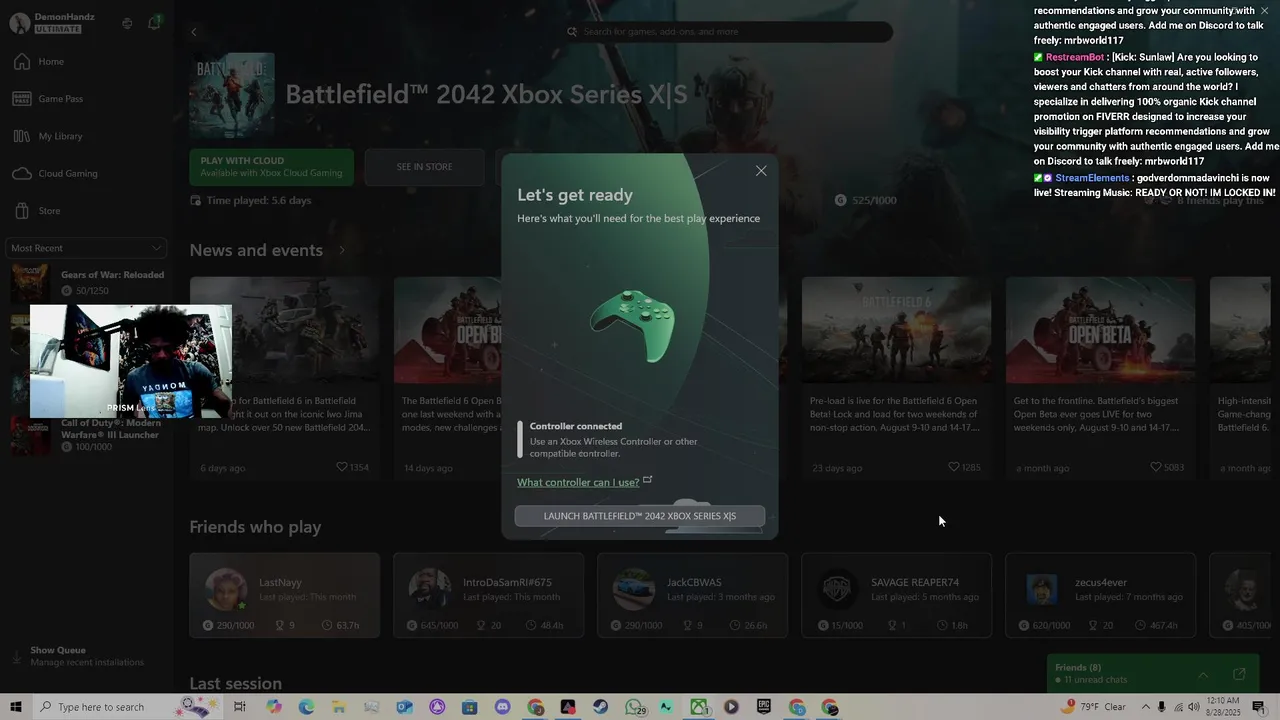Screen dimensions: 1280x720
Task: Open the Get to the frontline news card
Action: coord(1100,380)
